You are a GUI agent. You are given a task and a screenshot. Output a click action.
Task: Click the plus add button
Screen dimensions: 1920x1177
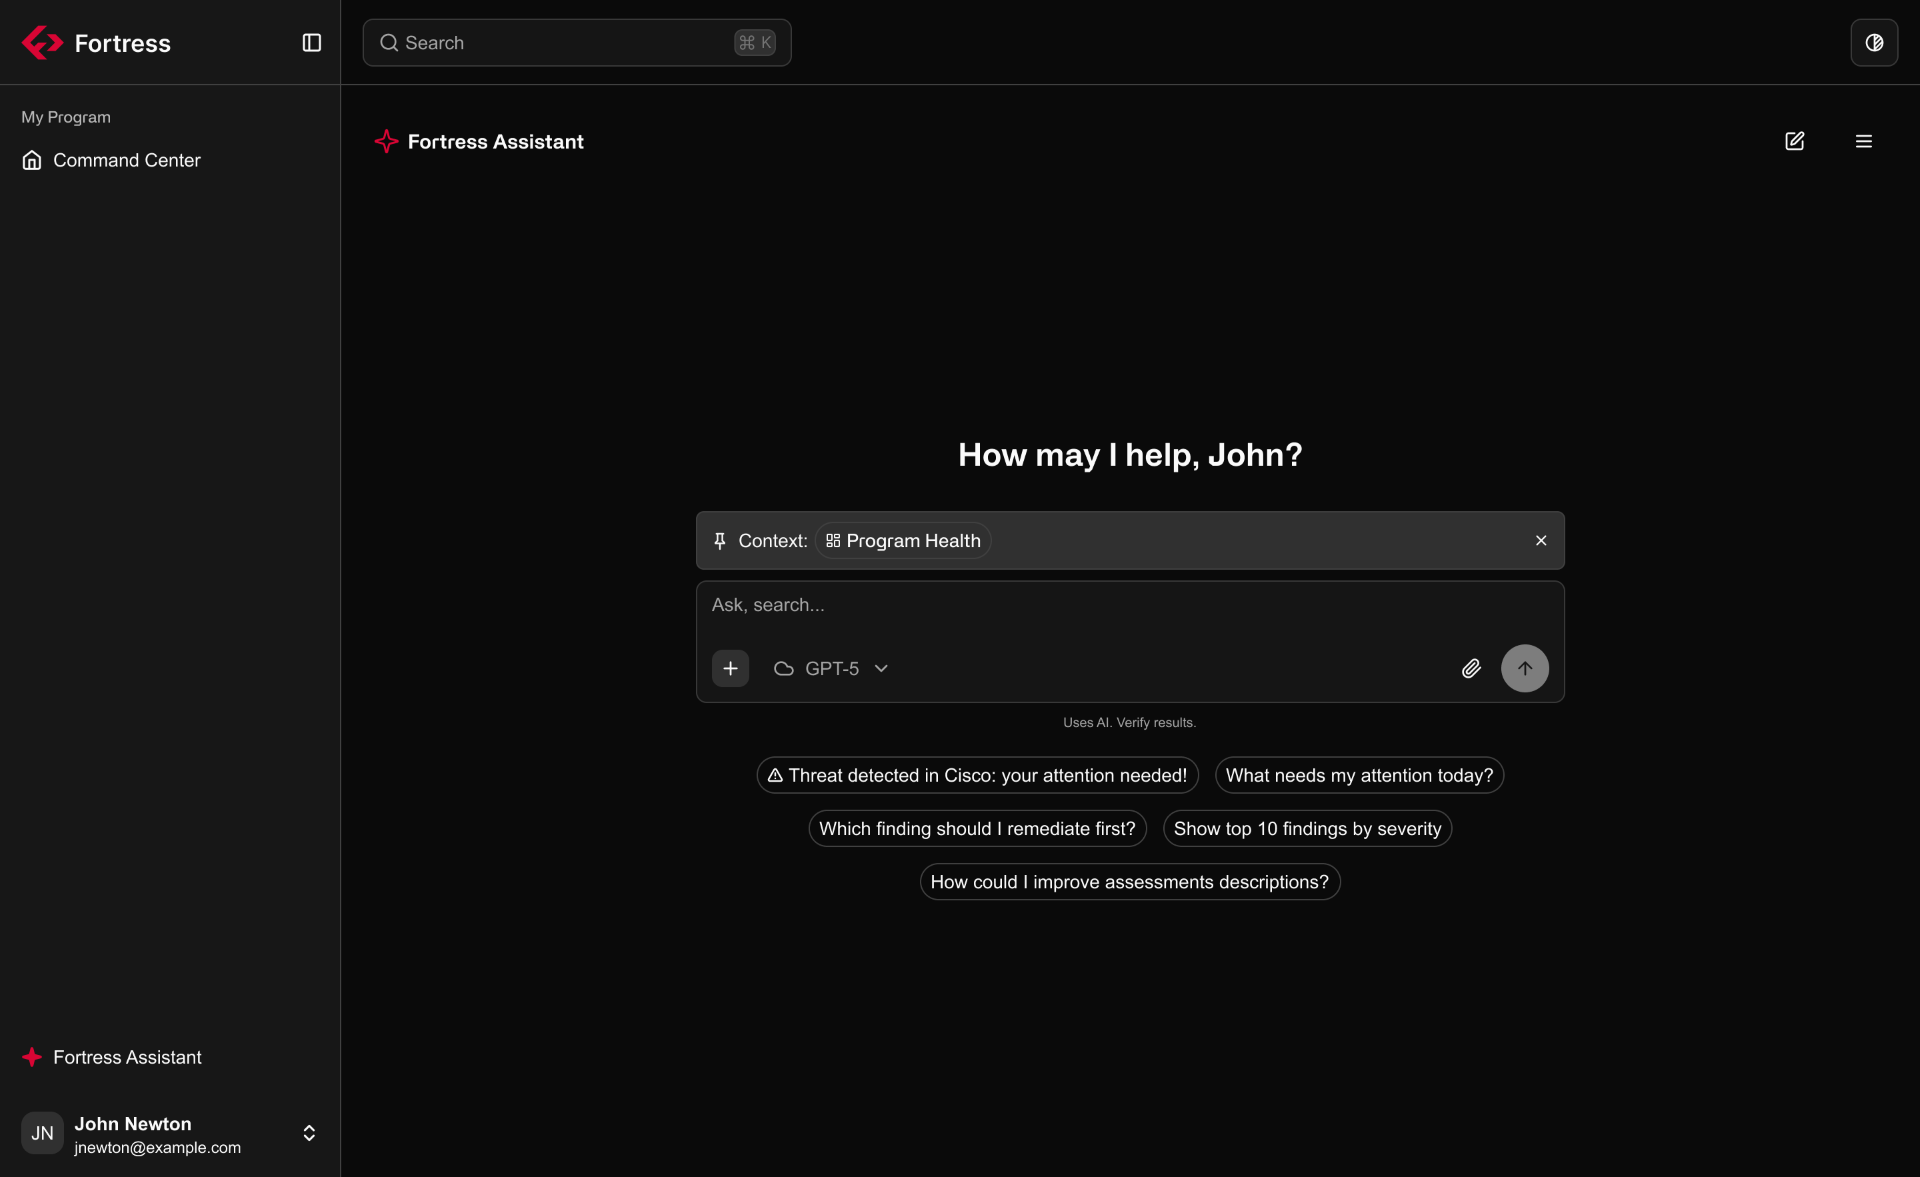point(731,669)
